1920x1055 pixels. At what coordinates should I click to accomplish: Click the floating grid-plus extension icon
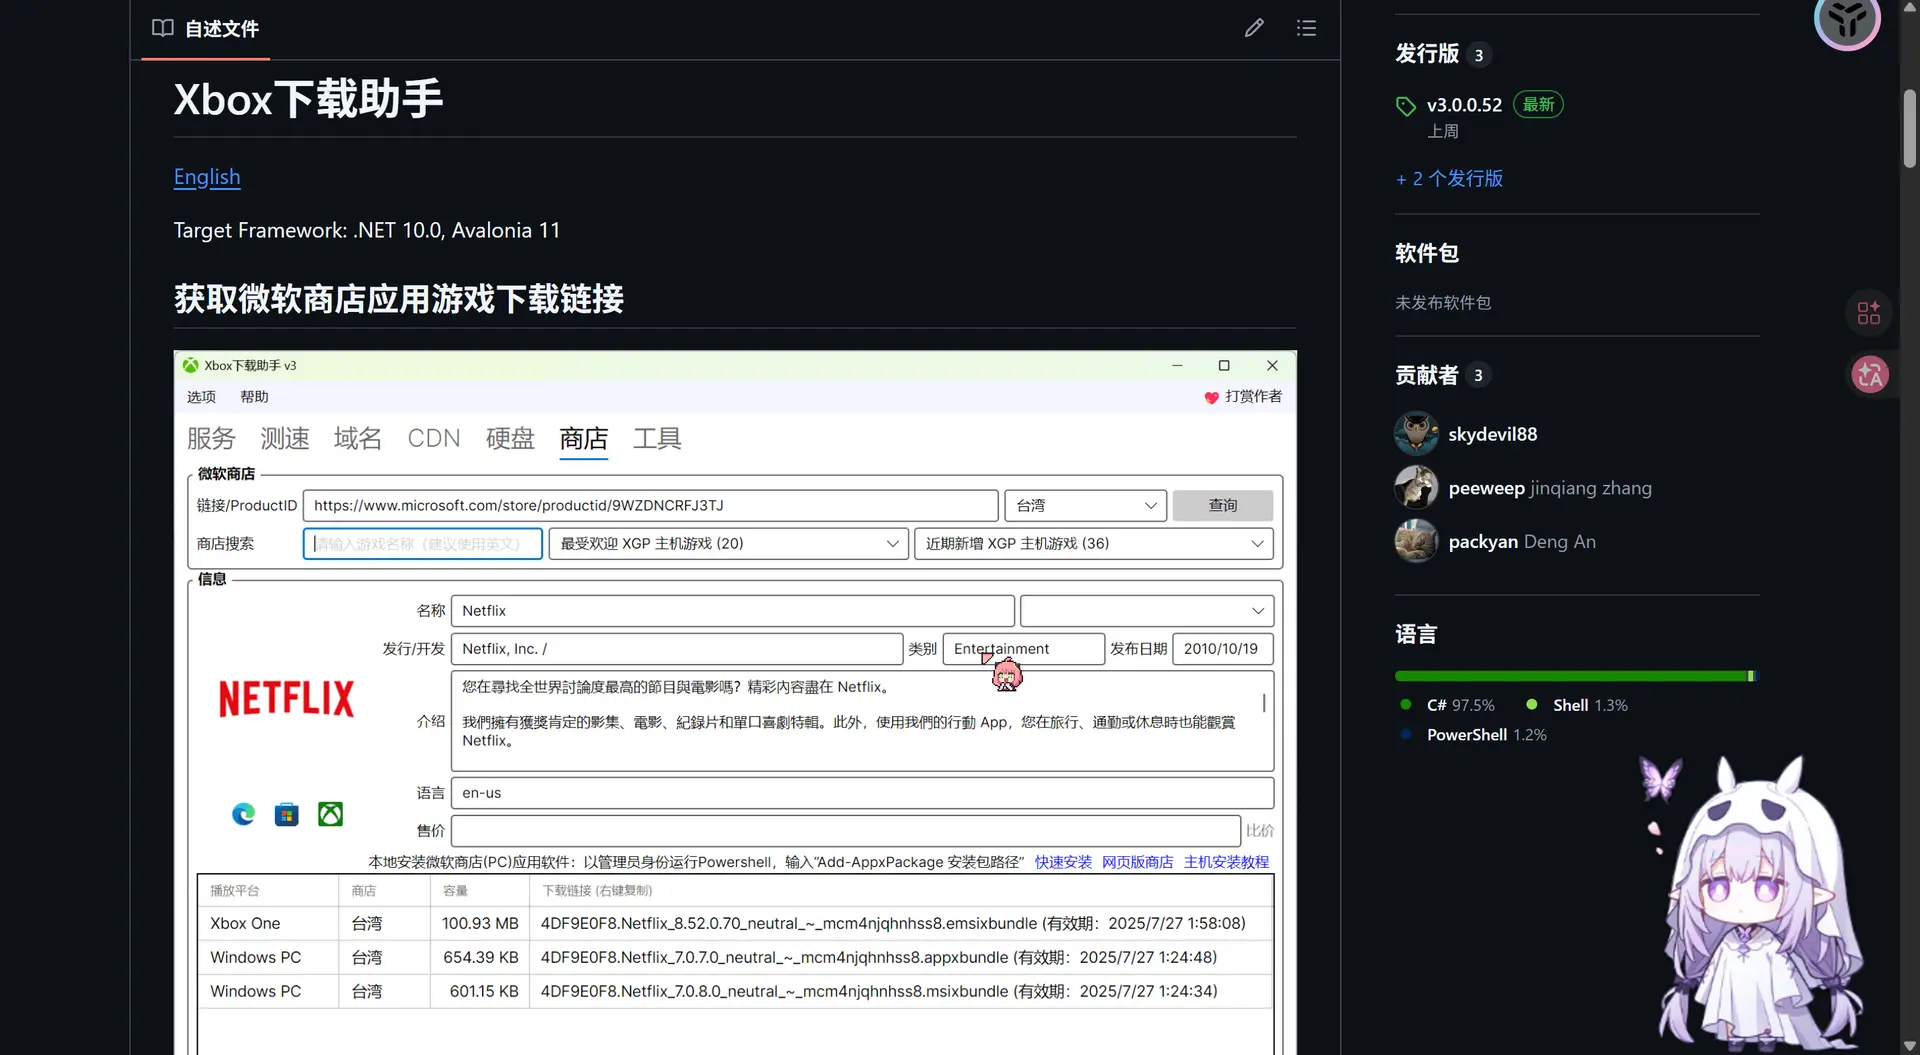click(x=1869, y=313)
